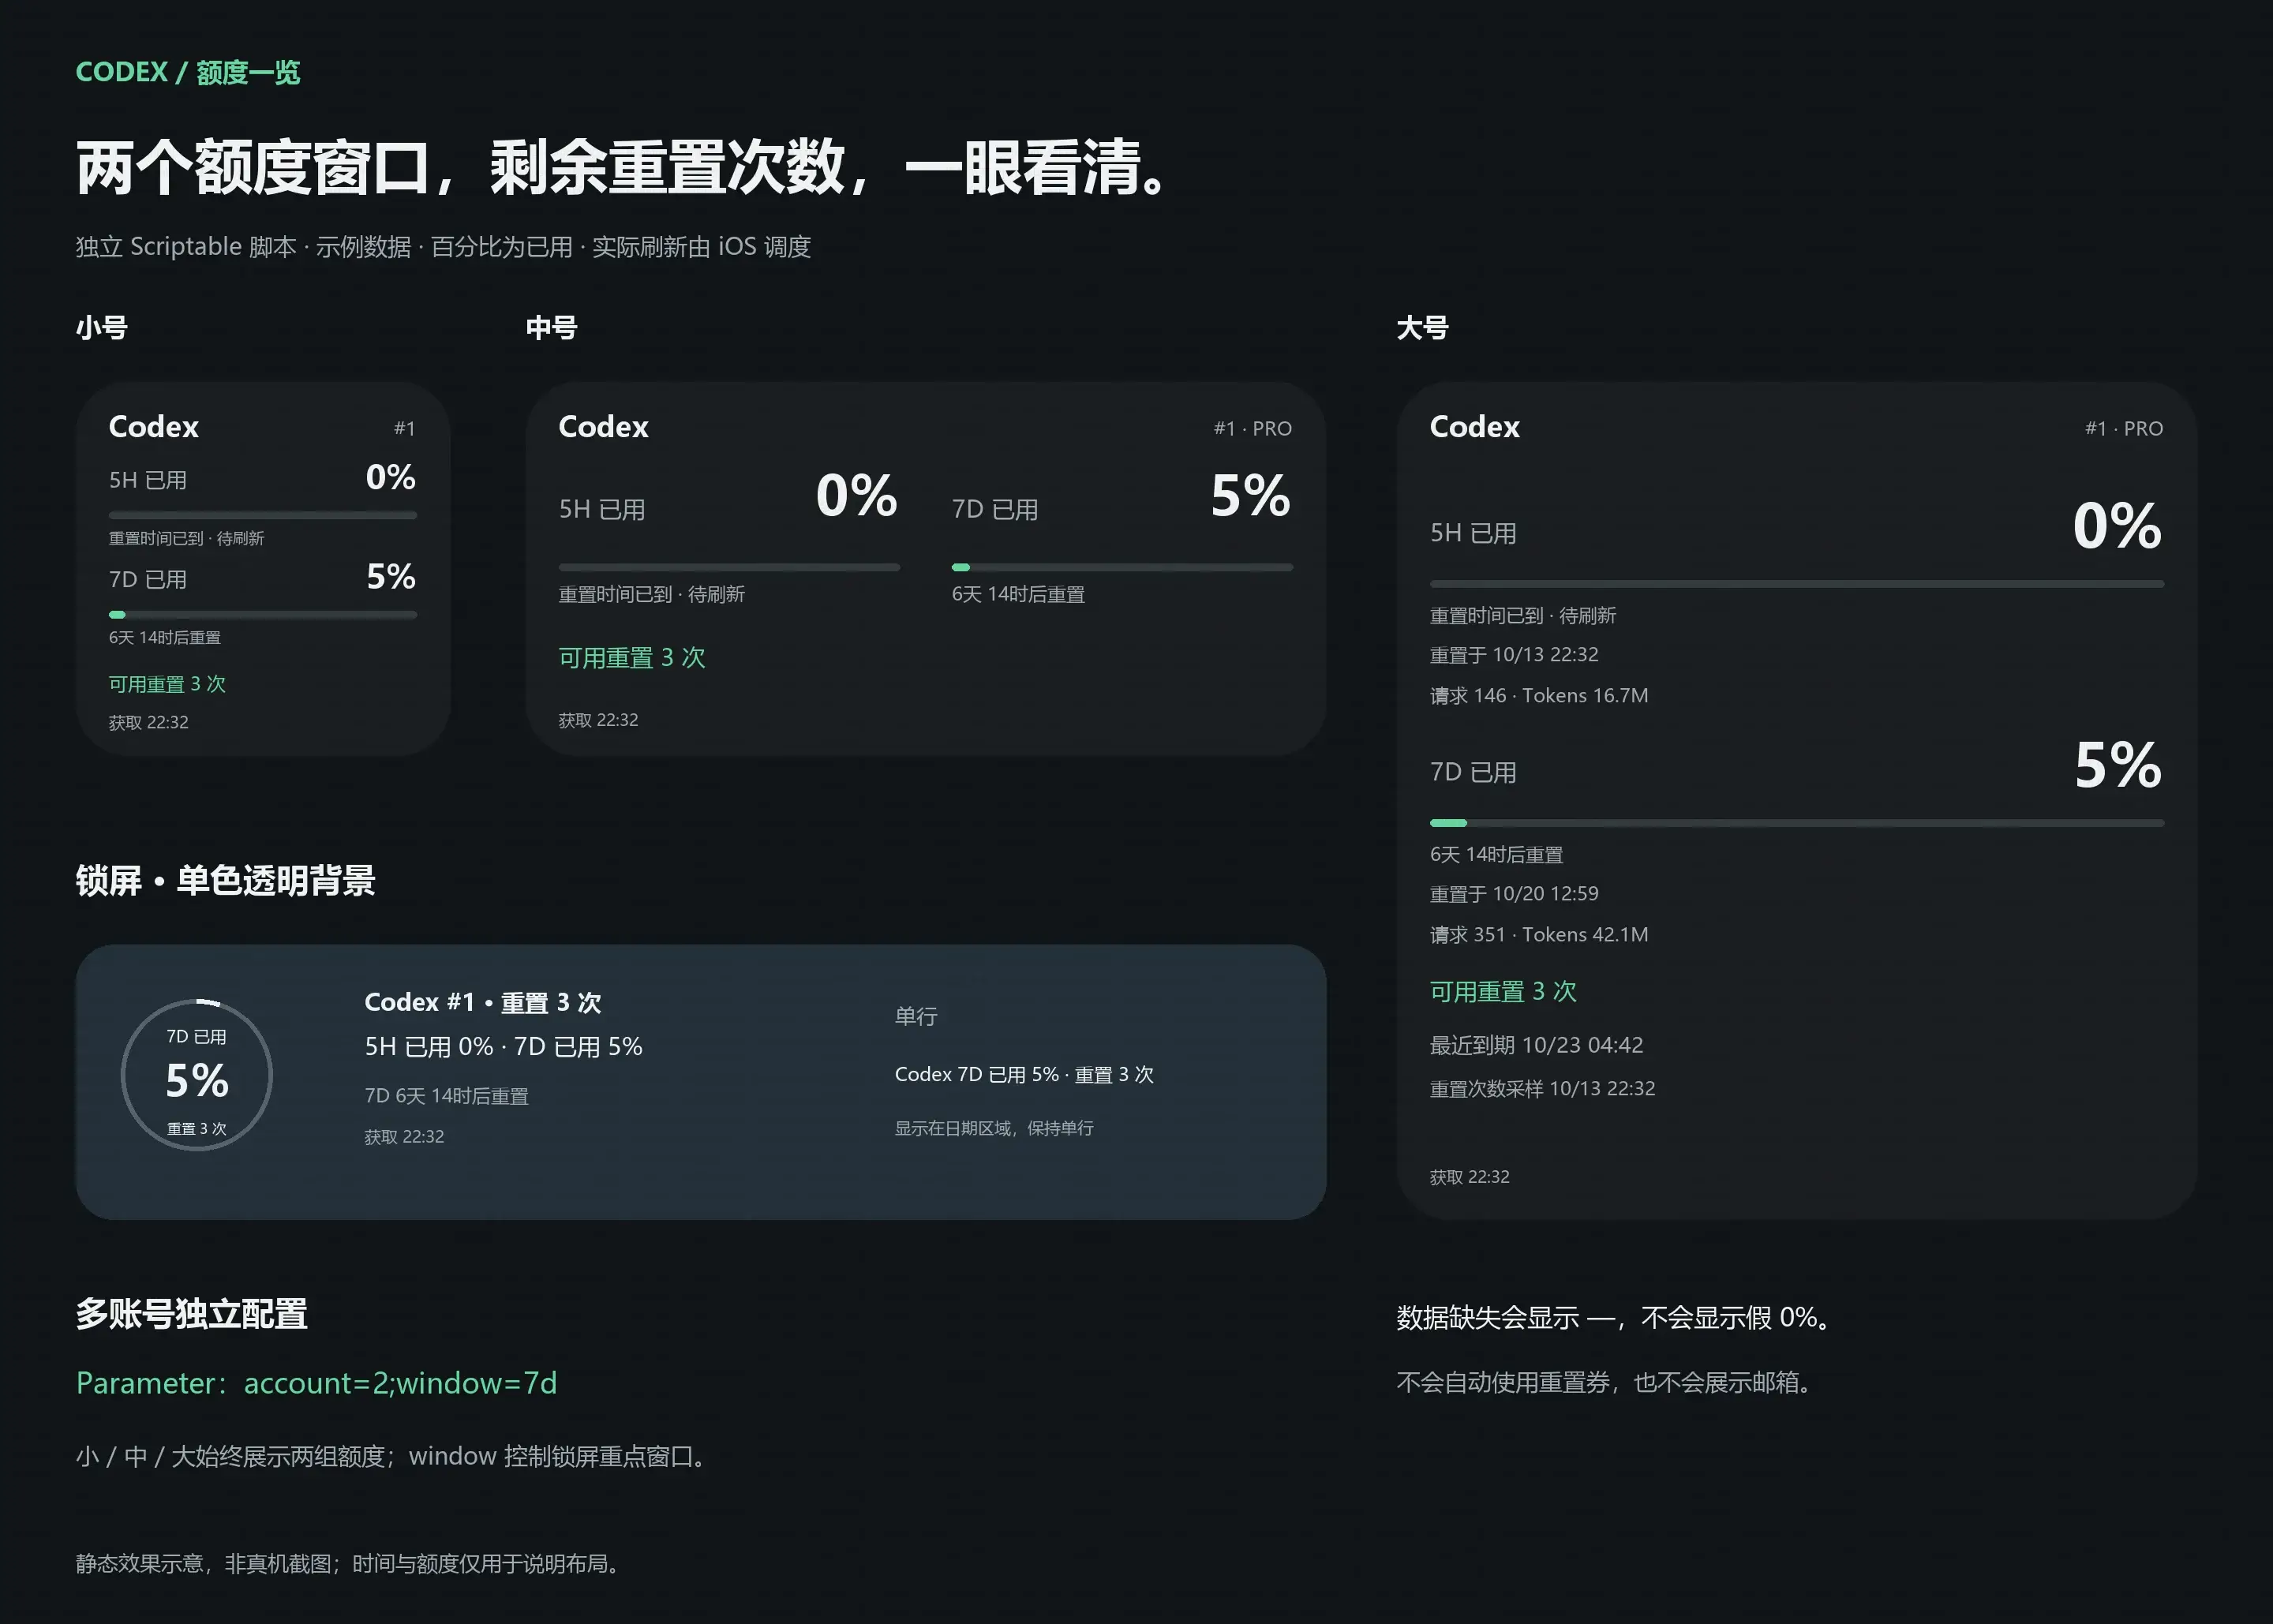
Task: Click the large widget's 5H progress bar
Action: 1797,583
